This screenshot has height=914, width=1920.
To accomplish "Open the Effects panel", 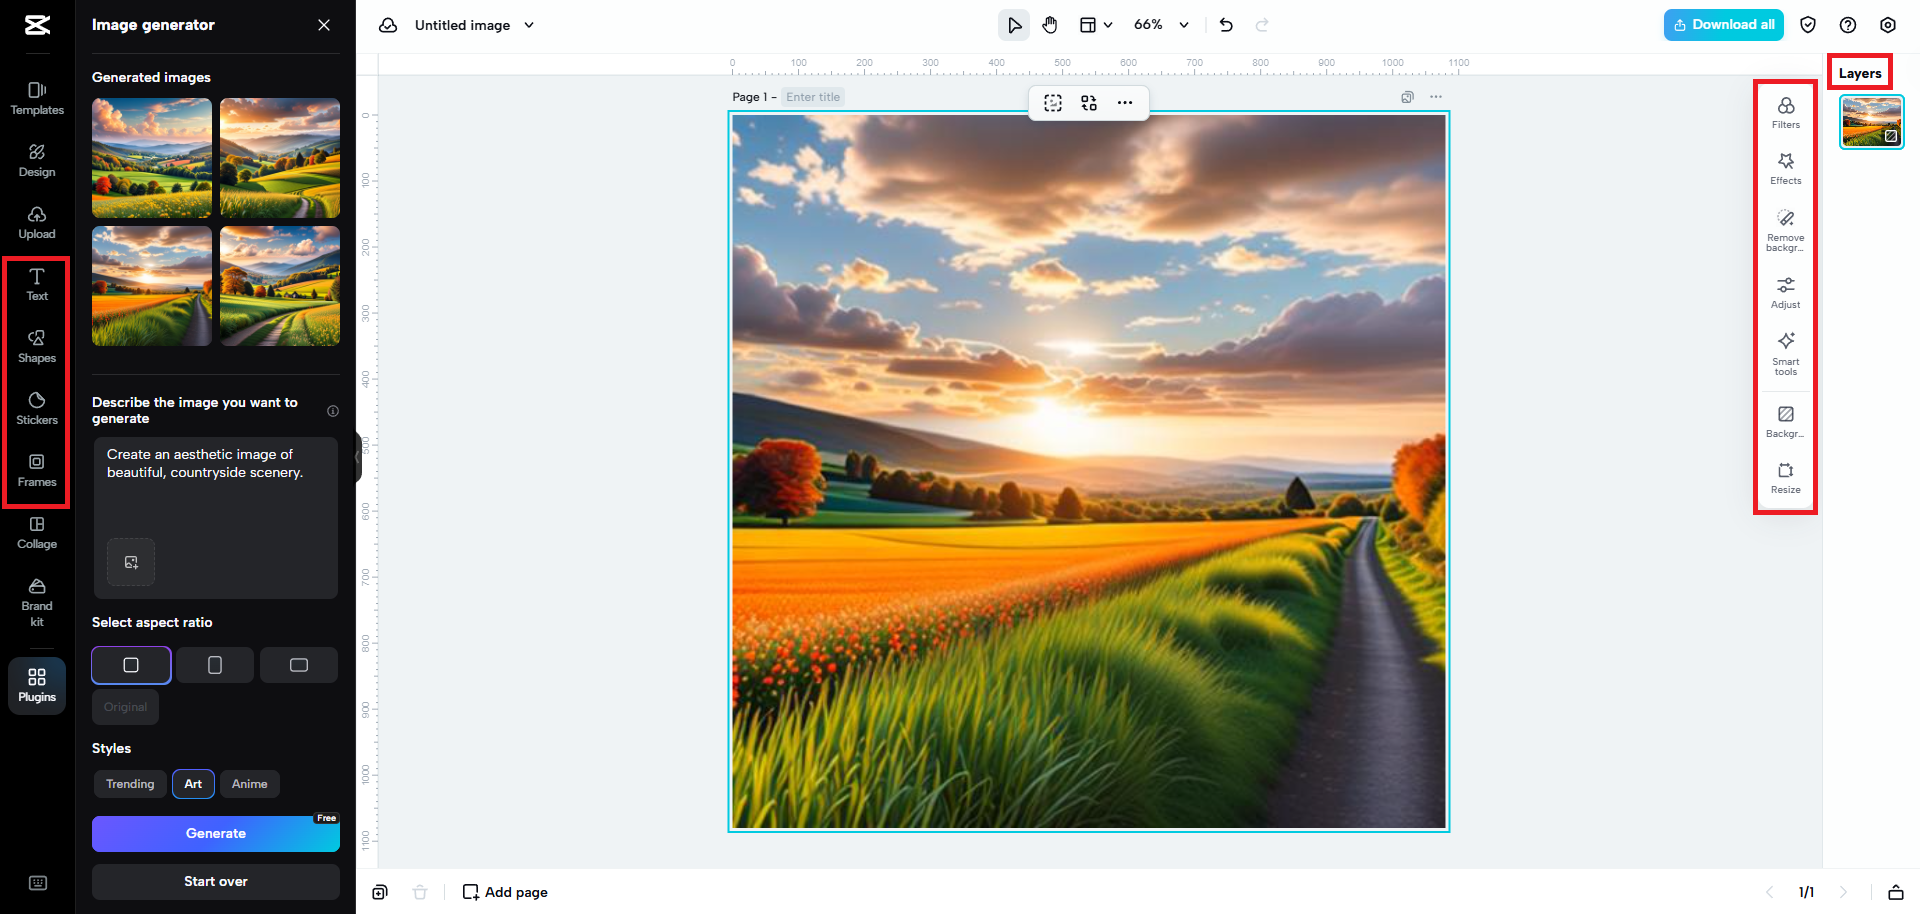I will (1785, 168).
